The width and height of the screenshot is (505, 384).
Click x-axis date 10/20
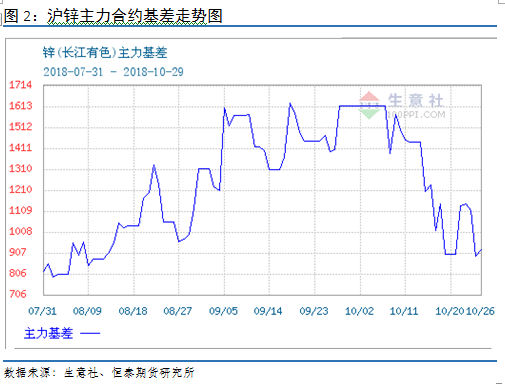[450, 311]
